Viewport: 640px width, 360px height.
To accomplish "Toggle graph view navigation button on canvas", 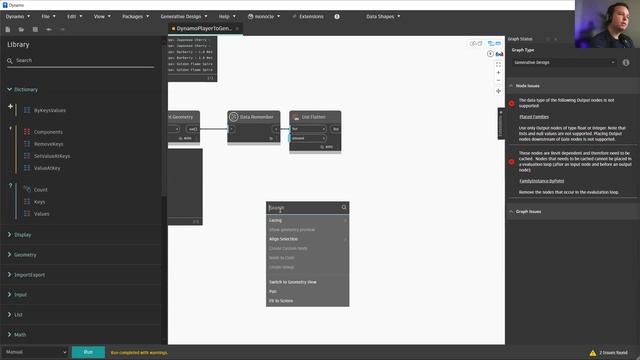I will [494, 43].
